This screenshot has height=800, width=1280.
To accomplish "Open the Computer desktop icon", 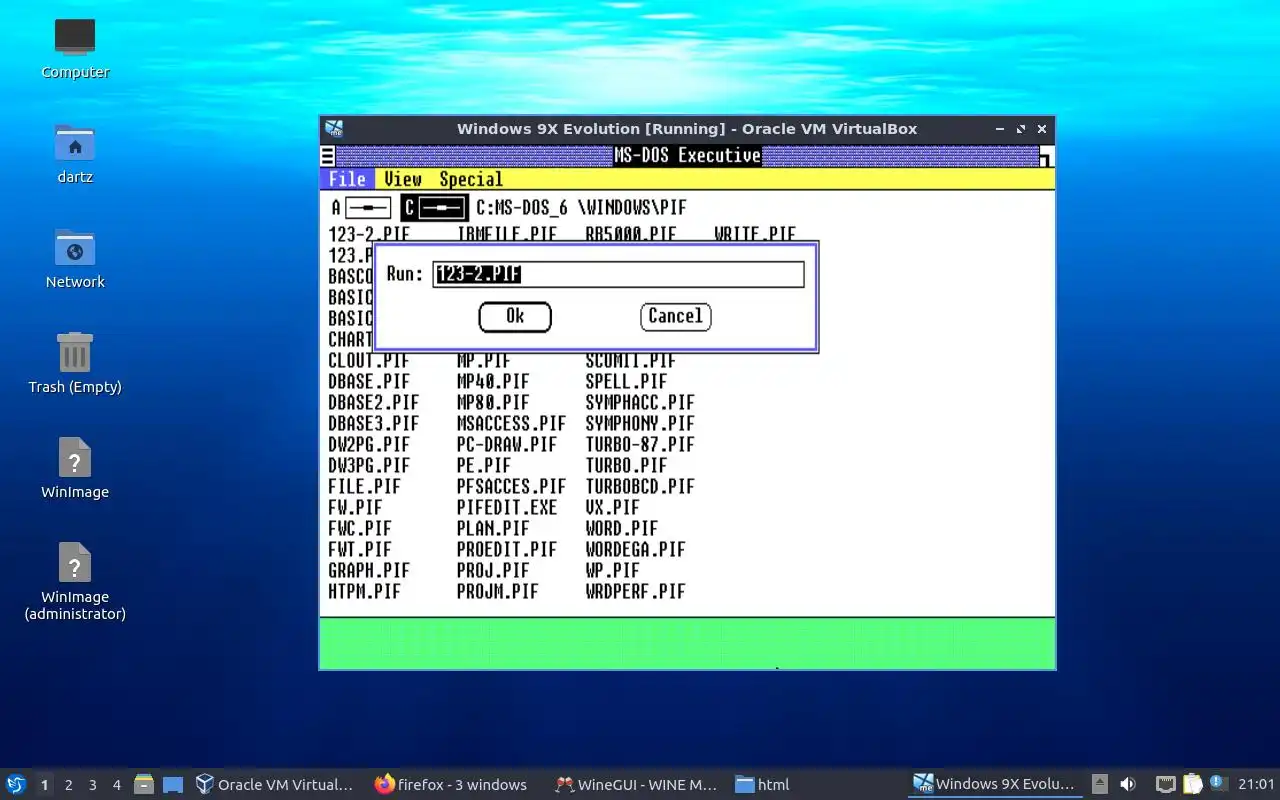I will tap(75, 37).
